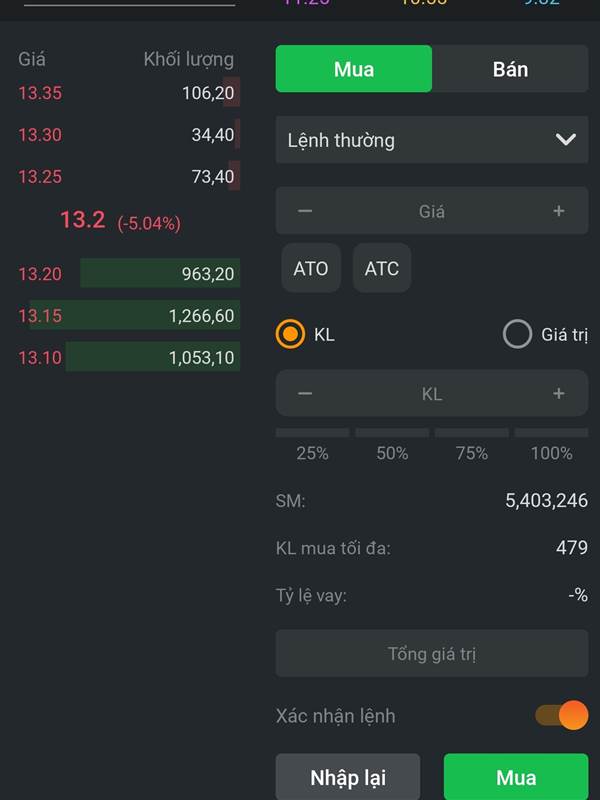Decrease quantity with KL minus icon

(305, 394)
